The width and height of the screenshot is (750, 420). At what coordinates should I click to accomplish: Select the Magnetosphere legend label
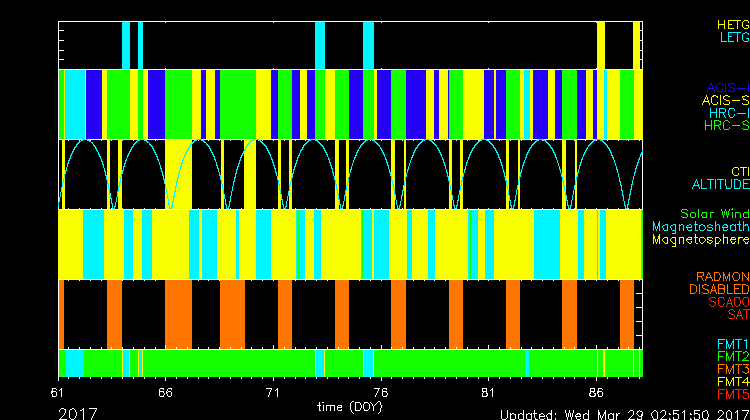(x=700, y=240)
